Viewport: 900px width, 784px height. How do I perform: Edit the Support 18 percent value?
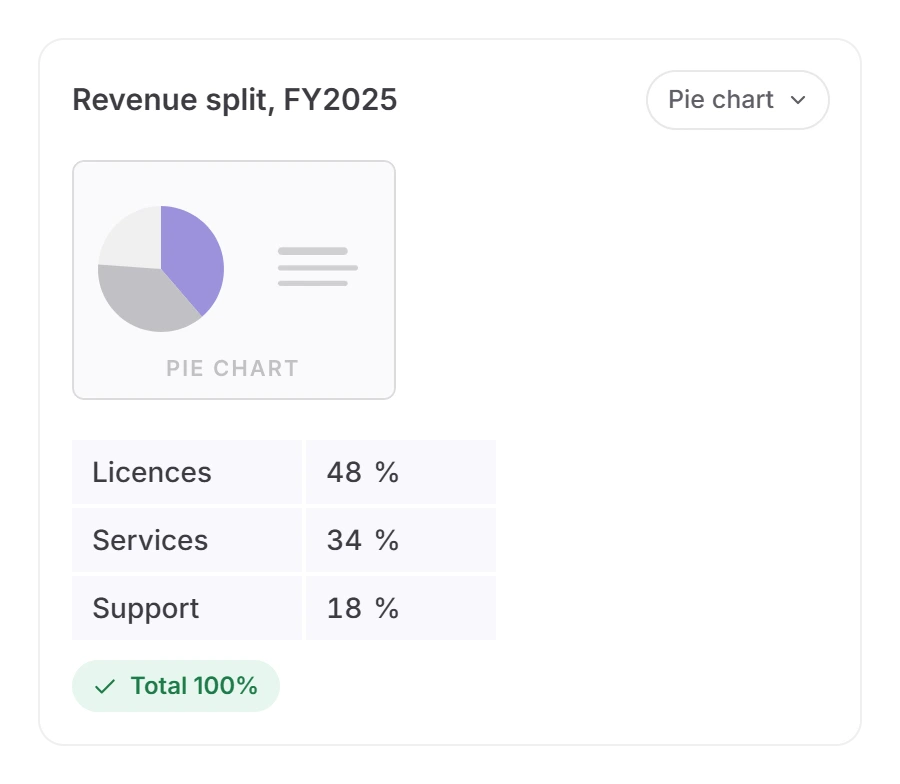click(401, 608)
